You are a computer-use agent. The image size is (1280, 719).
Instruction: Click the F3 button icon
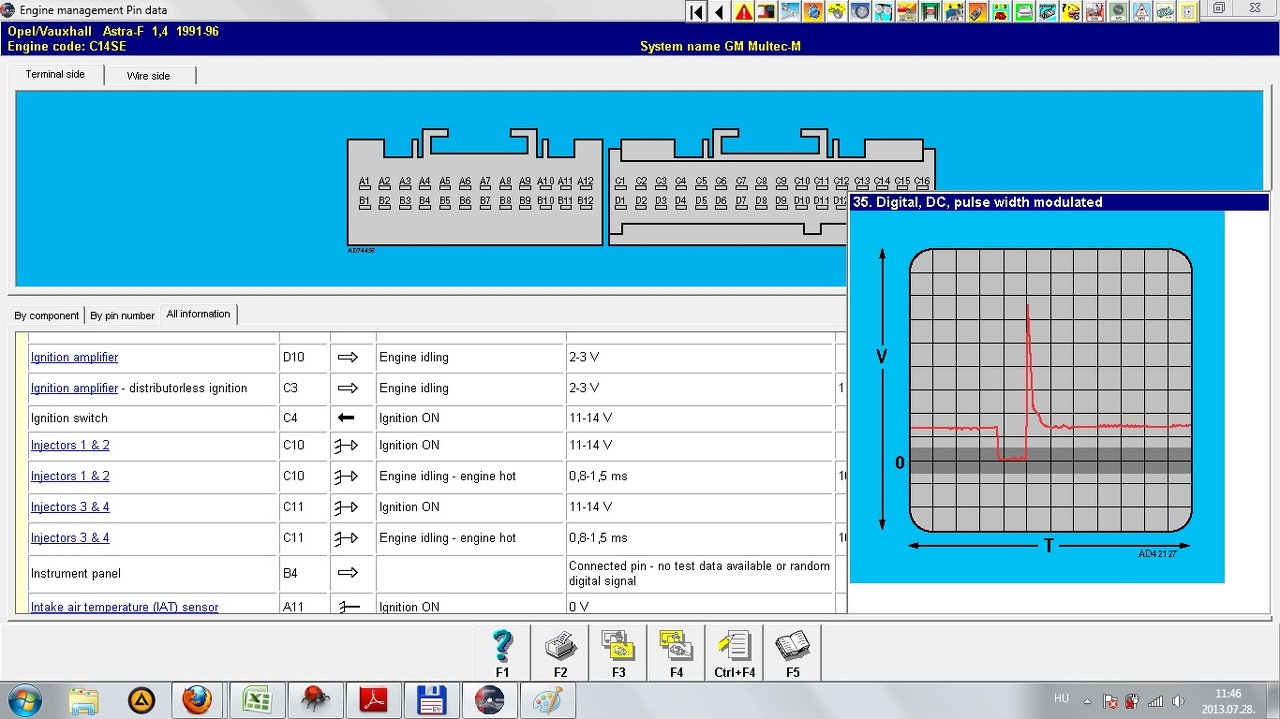coord(618,653)
